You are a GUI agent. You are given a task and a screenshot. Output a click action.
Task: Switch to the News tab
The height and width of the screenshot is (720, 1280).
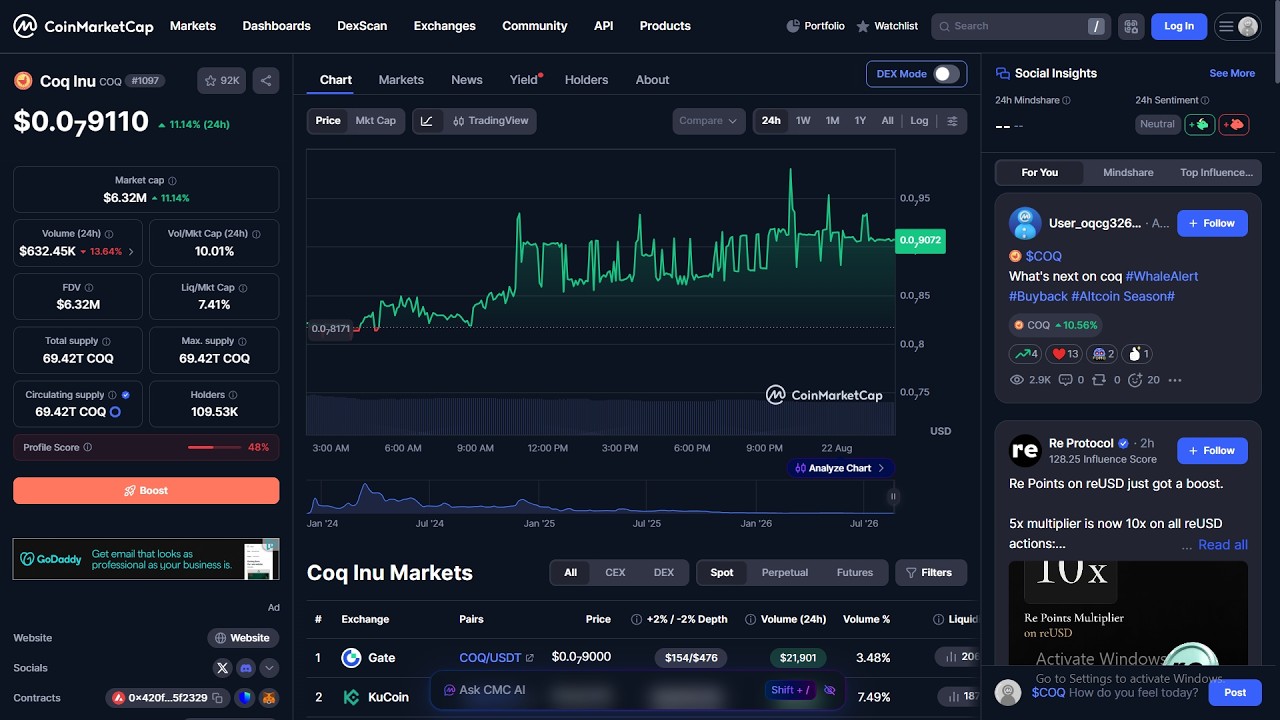click(x=467, y=80)
